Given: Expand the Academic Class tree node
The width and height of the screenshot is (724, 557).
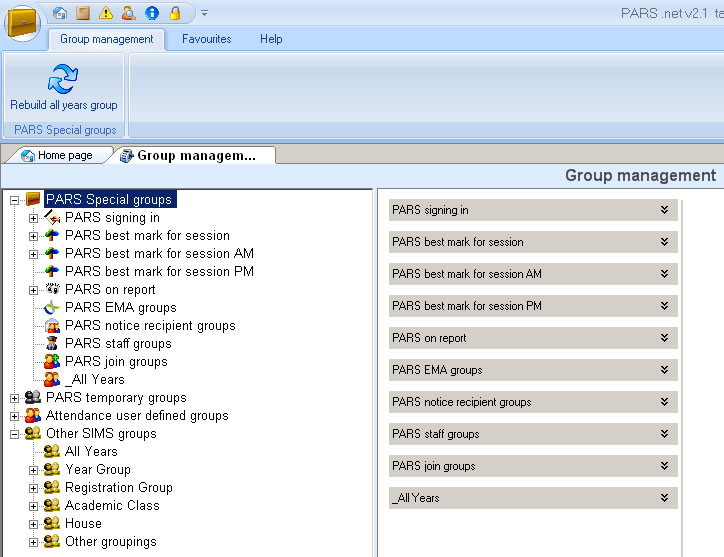Looking at the screenshot, I should coord(33,506).
